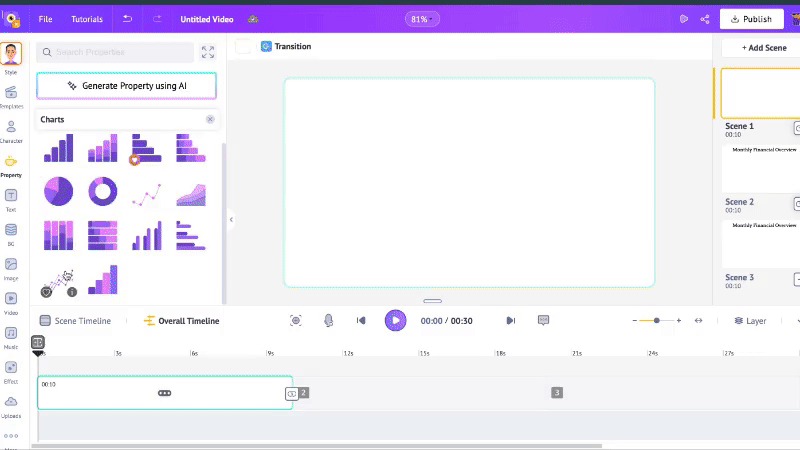This screenshot has width=800, height=450.
Task: Click the share icon near Publish
Action: (705, 19)
